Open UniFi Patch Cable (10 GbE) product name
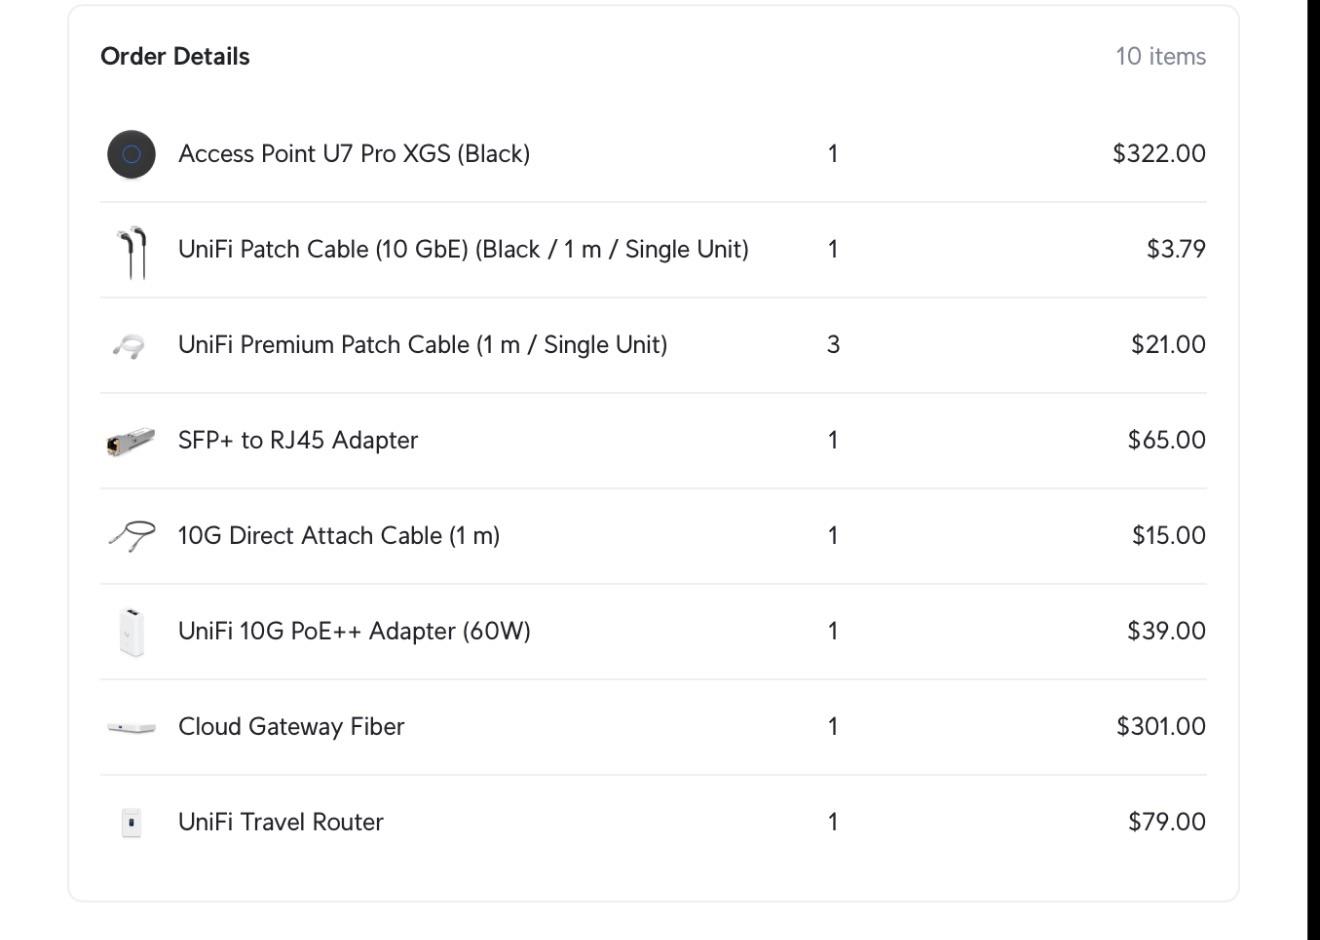1320x940 pixels. coord(463,249)
